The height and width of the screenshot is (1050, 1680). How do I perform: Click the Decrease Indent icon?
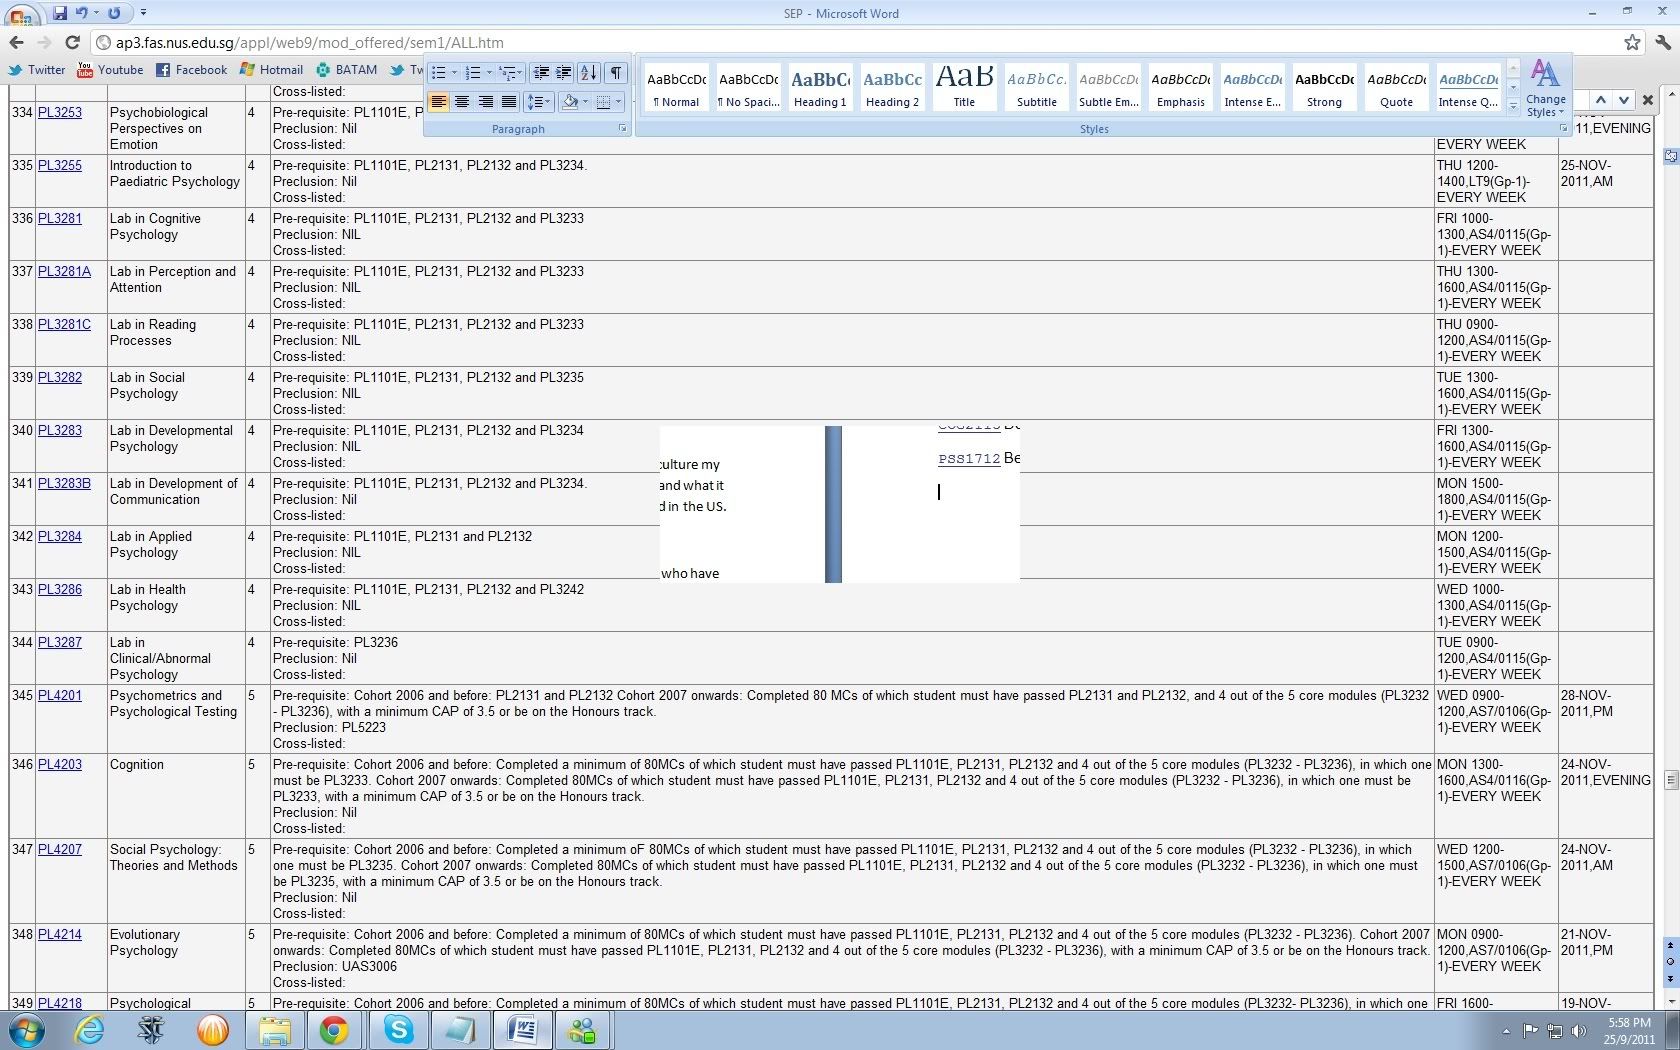541,72
